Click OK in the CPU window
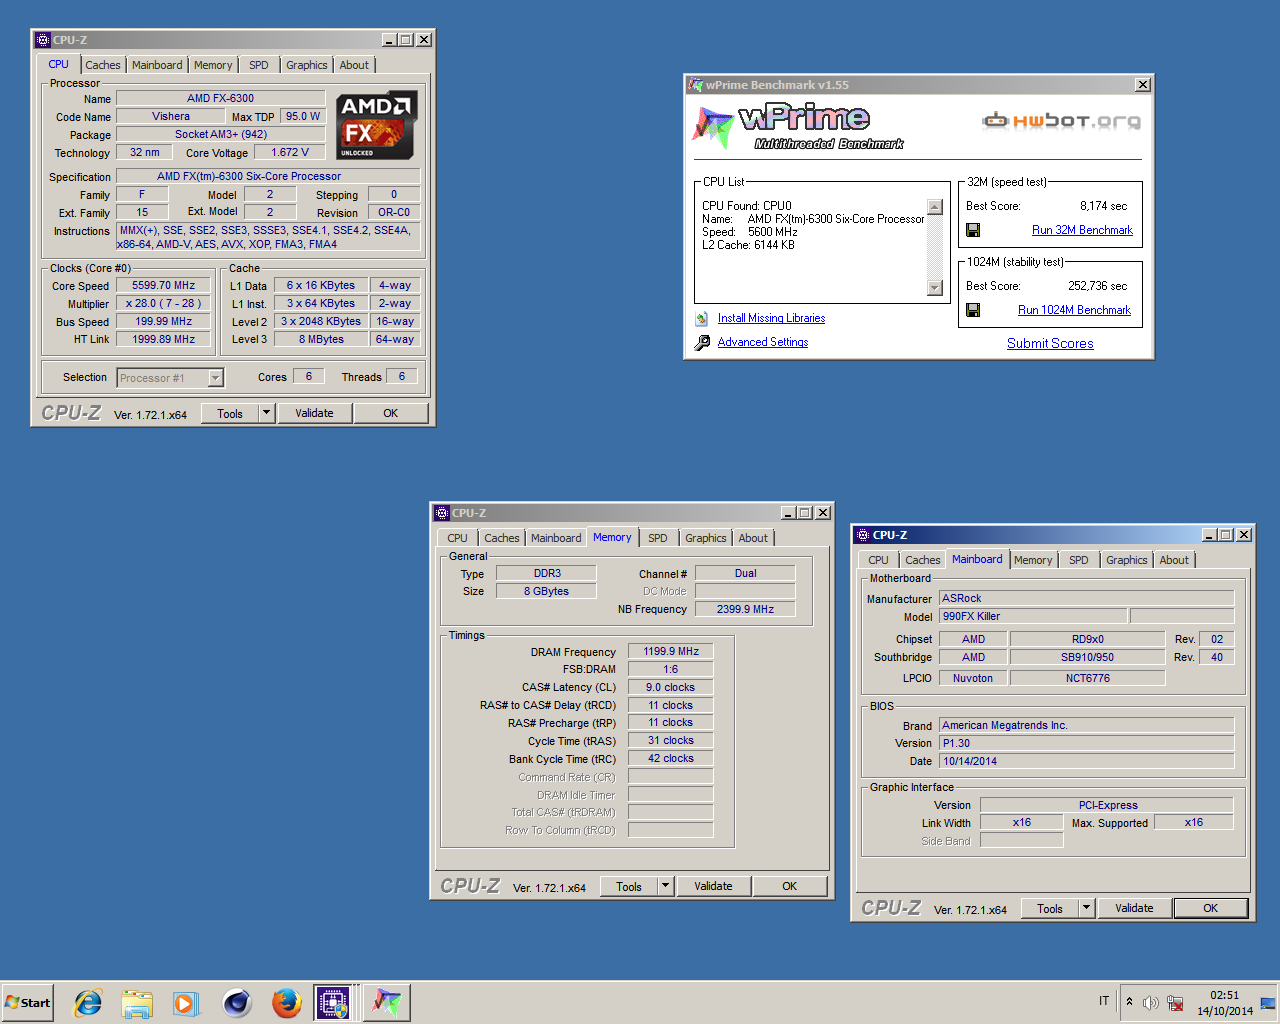This screenshot has width=1280, height=1024. (x=391, y=413)
